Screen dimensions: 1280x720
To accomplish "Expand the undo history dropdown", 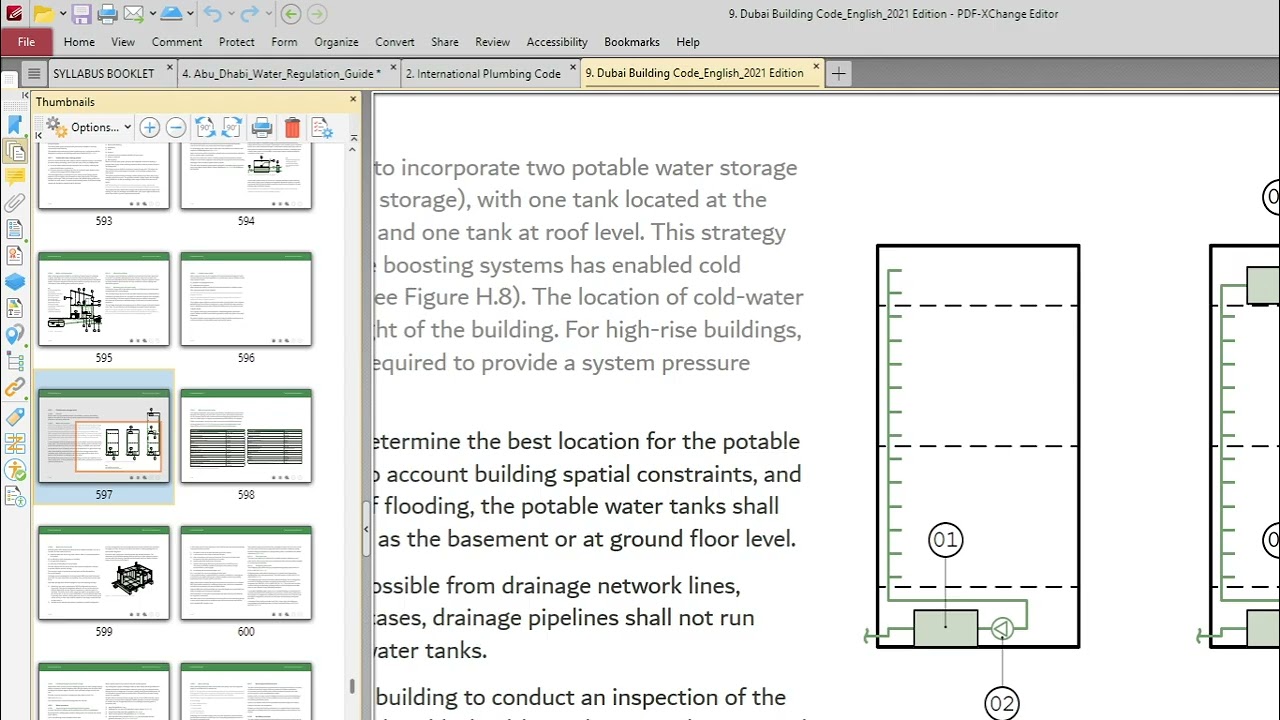I will click(230, 14).
